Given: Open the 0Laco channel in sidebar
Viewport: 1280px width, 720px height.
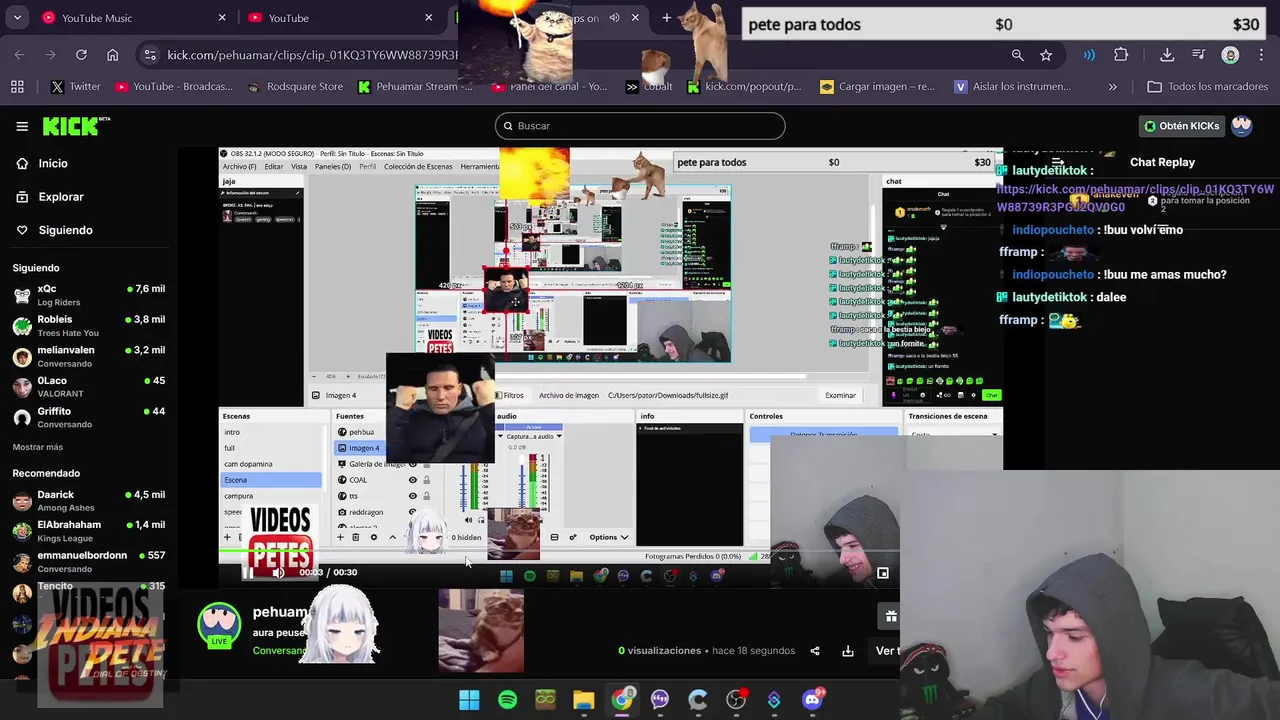Looking at the screenshot, I should pos(88,387).
